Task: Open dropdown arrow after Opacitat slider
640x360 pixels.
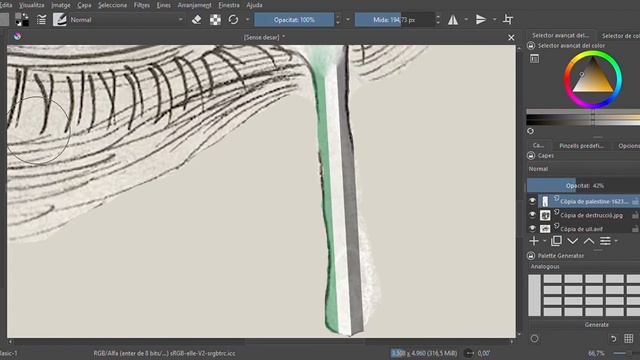Action: point(348,19)
